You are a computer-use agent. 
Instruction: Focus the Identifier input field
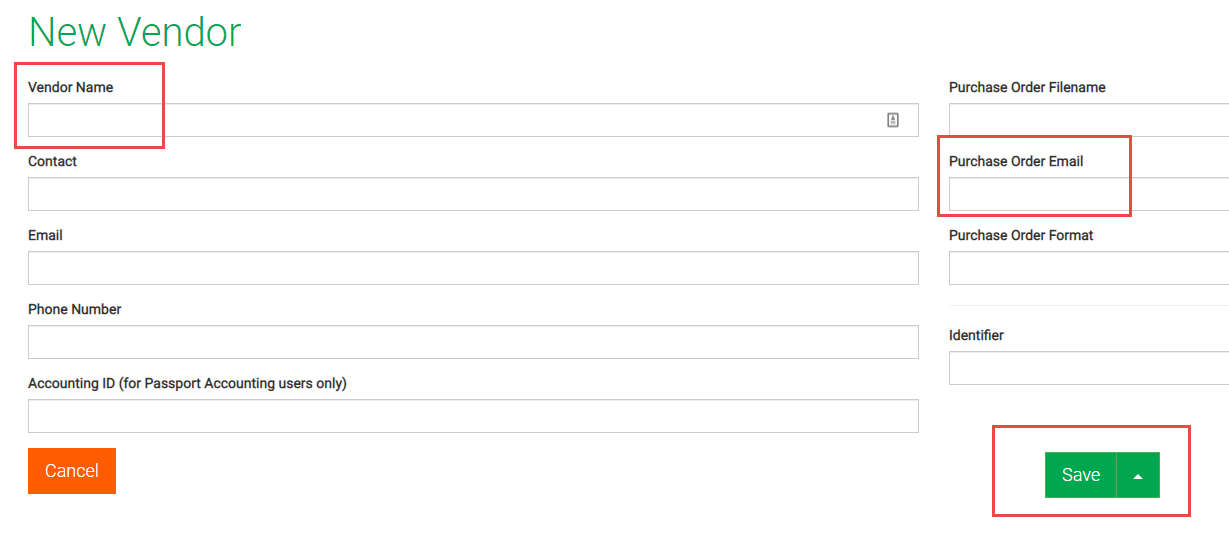click(x=1088, y=368)
